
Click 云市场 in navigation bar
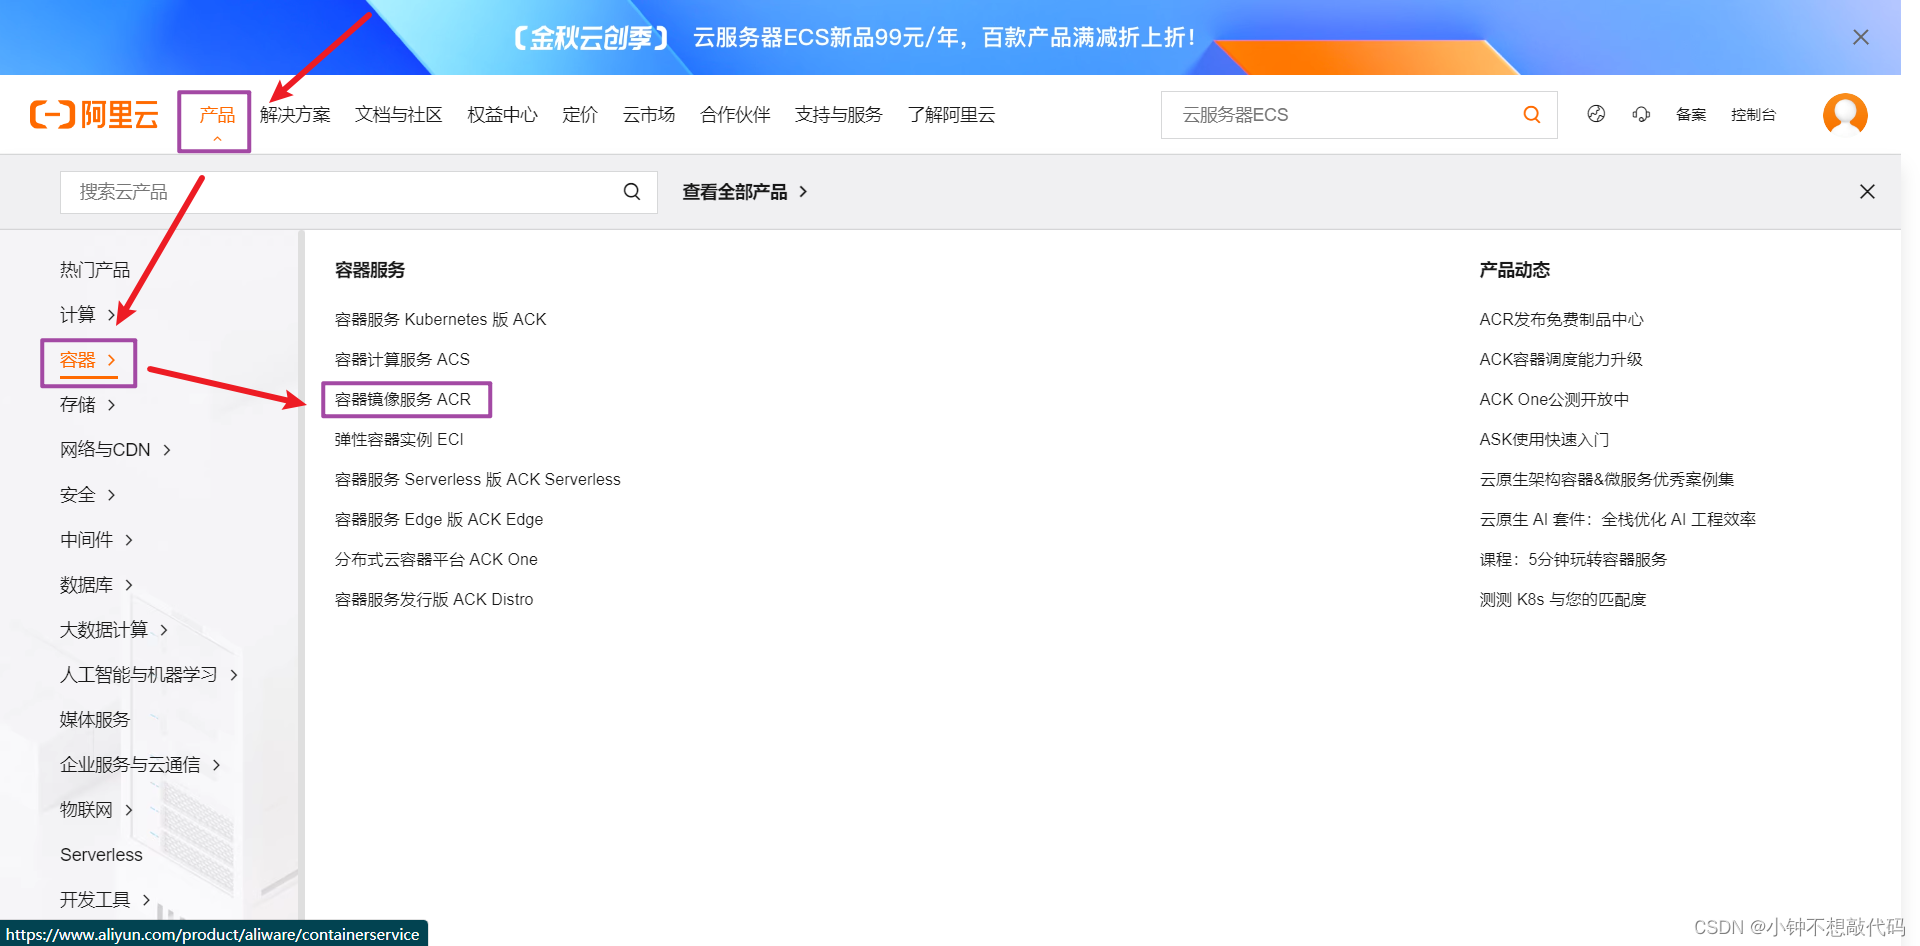click(x=649, y=115)
